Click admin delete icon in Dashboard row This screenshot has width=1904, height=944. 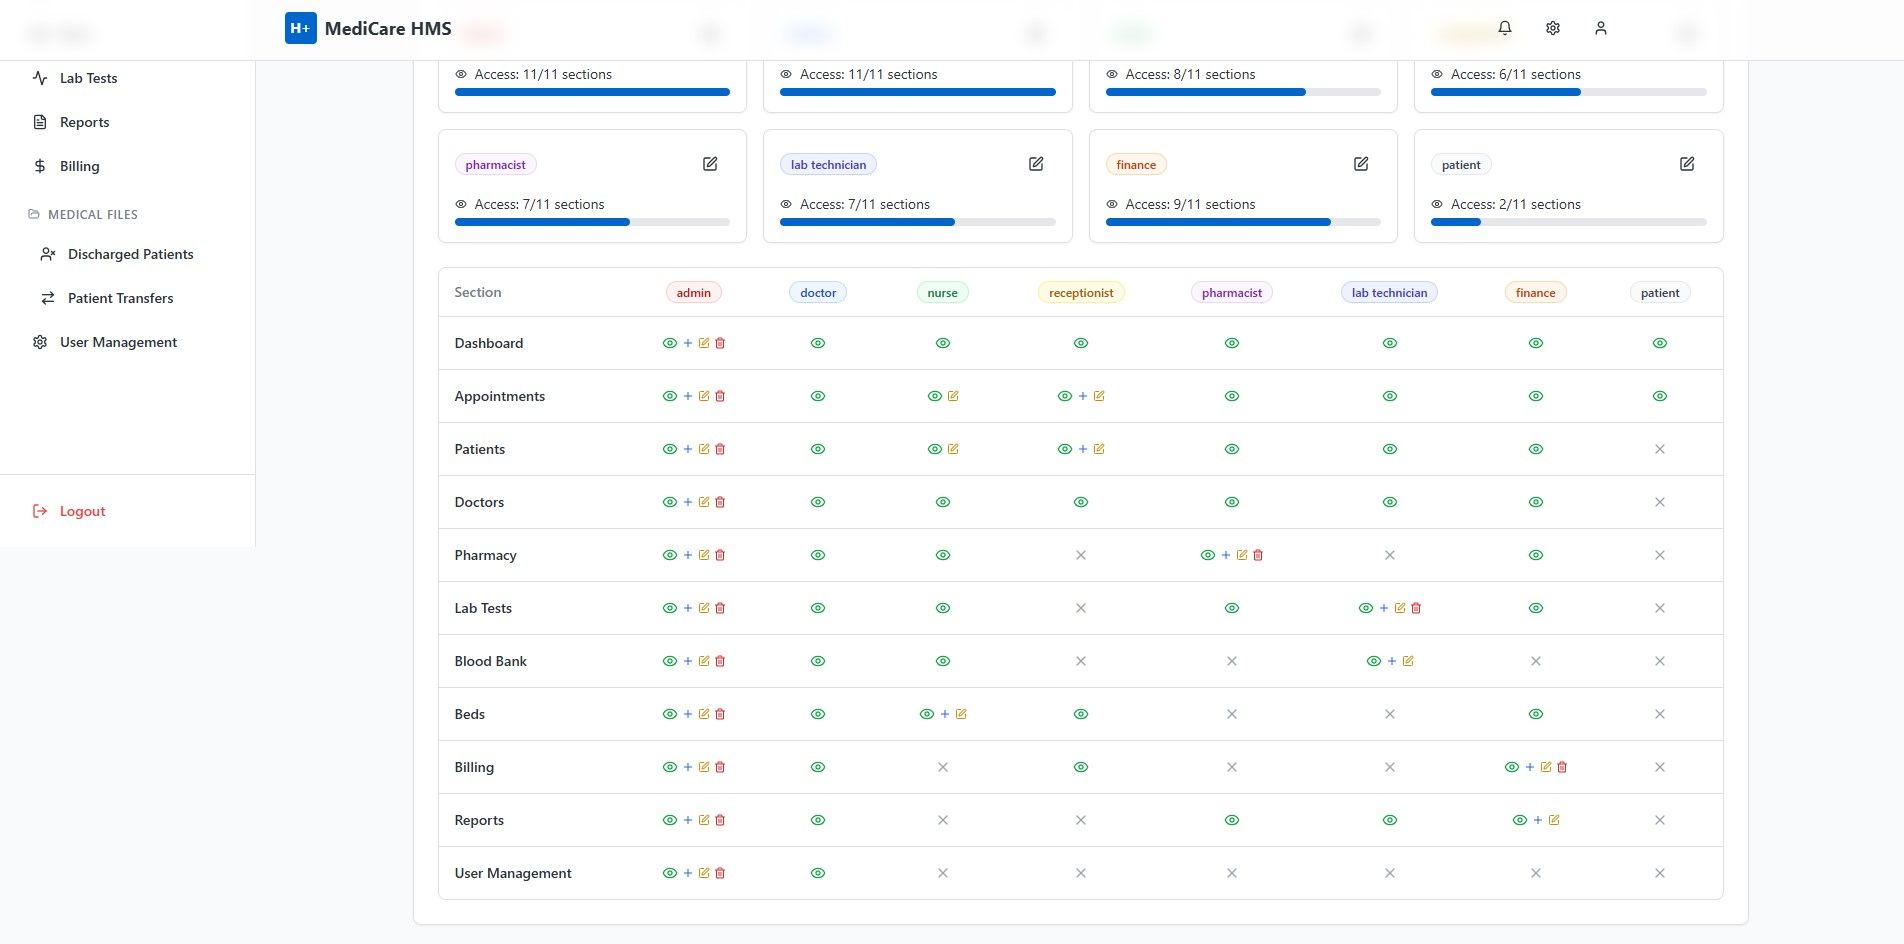pyautogui.click(x=720, y=343)
